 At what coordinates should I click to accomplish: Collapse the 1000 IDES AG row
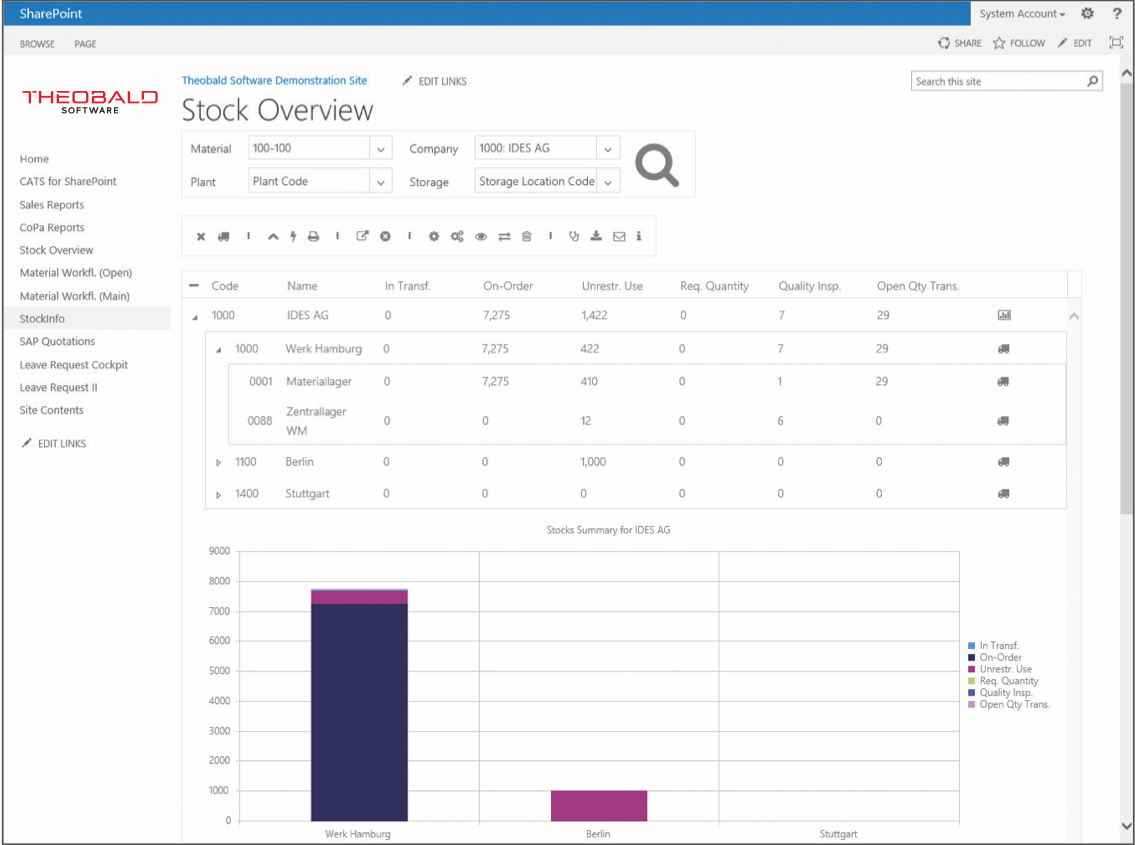195,316
